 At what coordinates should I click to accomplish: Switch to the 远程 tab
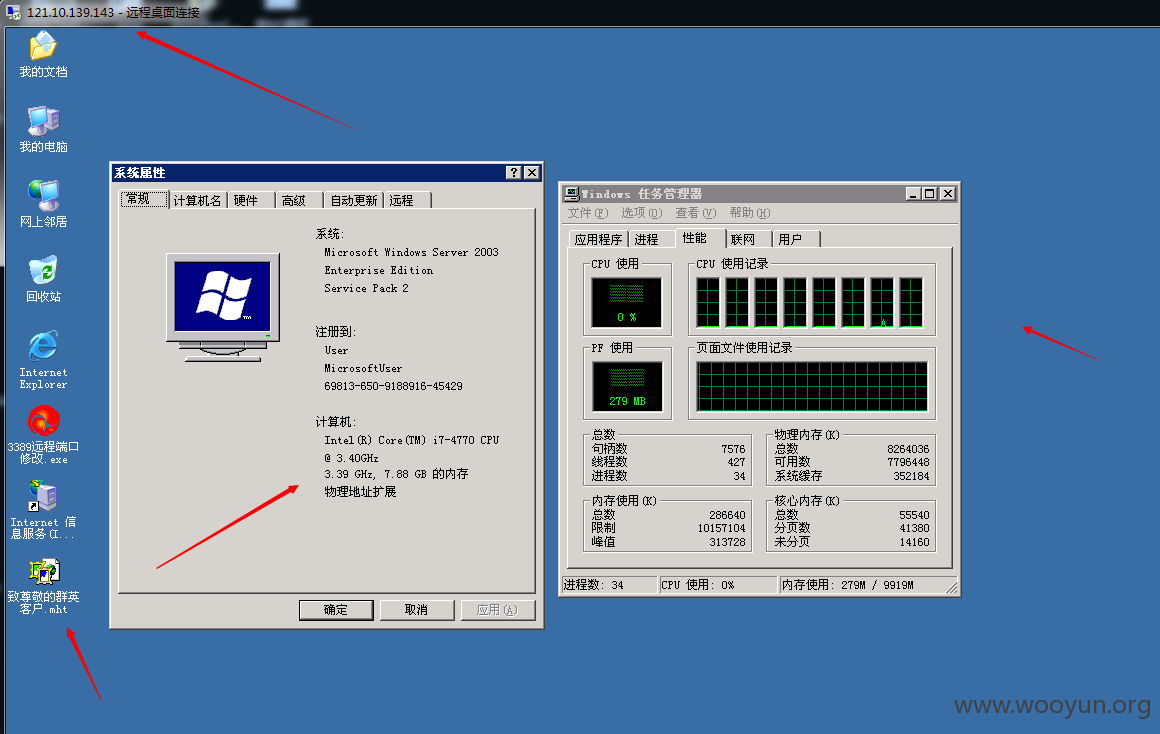coord(406,201)
